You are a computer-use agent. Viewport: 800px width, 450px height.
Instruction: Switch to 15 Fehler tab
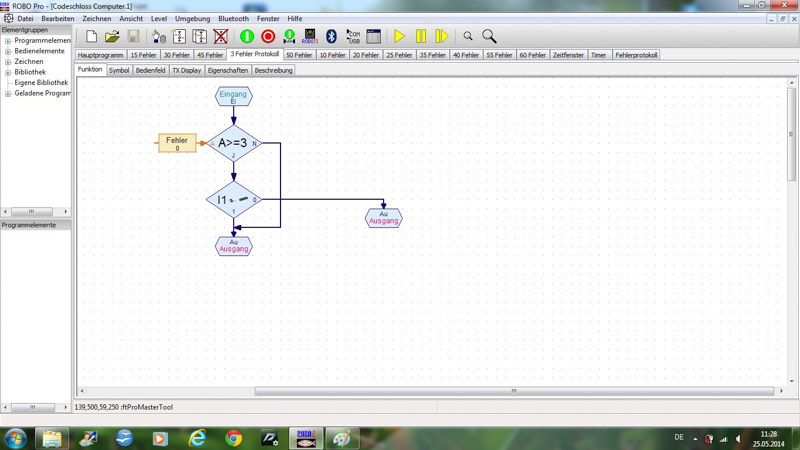pos(143,55)
